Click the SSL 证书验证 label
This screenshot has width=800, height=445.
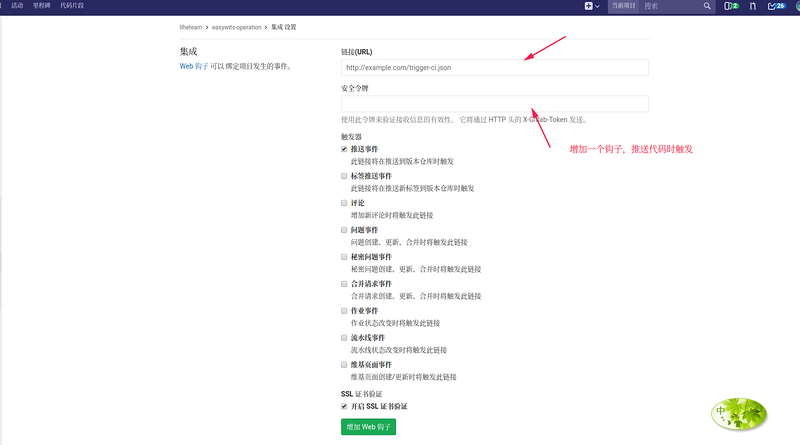click(x=361, y=394)
